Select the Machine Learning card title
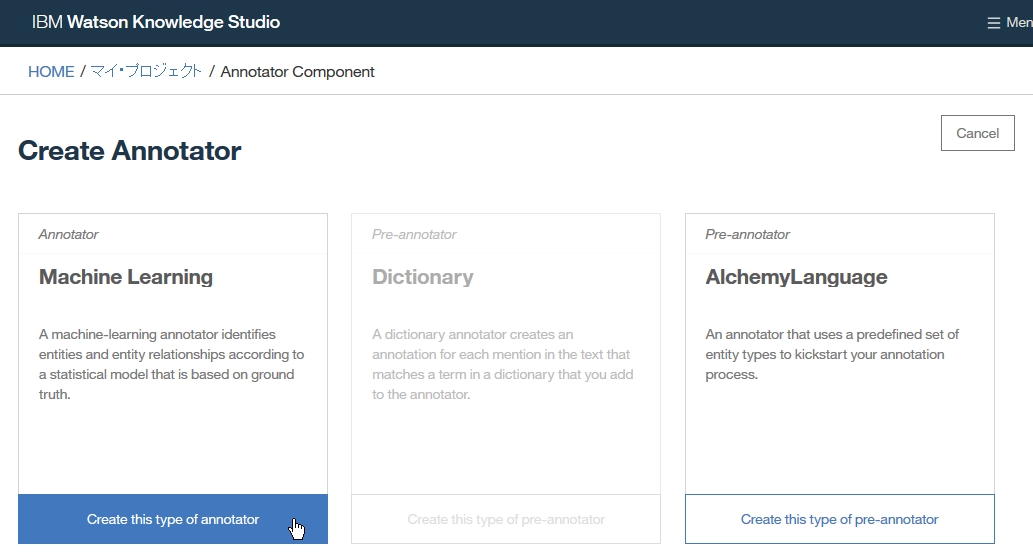1033x560 pixels. (126, 277)
